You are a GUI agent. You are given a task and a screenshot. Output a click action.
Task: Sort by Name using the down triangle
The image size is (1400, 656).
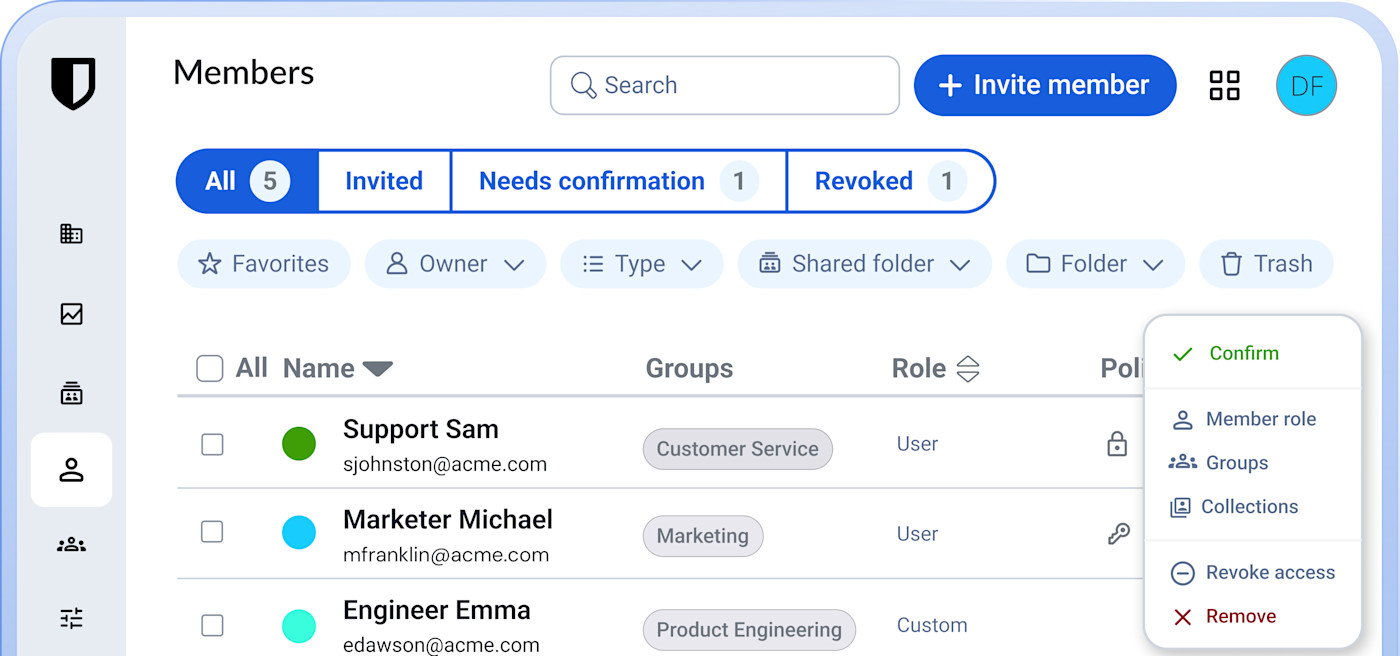click(x=377, y=369)
